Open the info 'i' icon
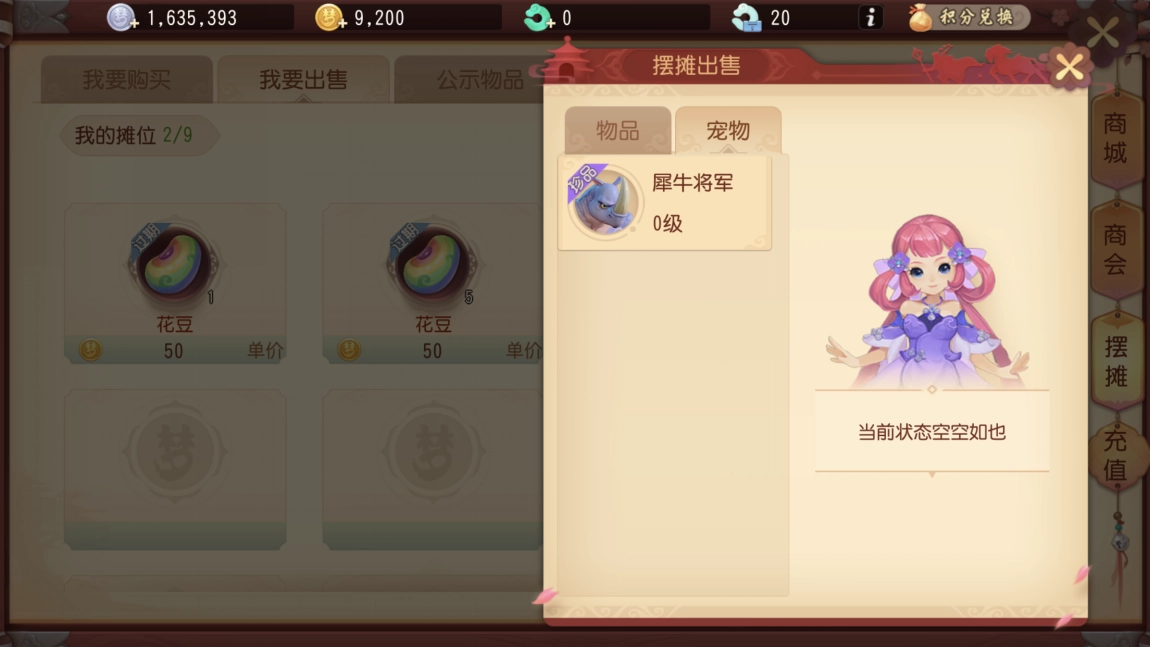Viewport: 1150px width, 647px height. point(871,17)
